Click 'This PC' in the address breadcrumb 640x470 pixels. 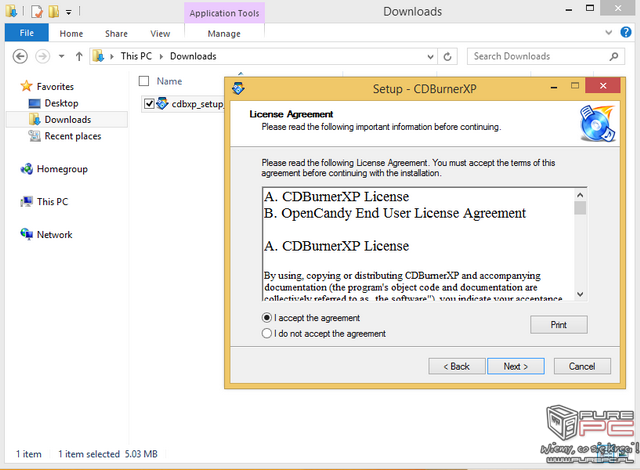(136, 56)
